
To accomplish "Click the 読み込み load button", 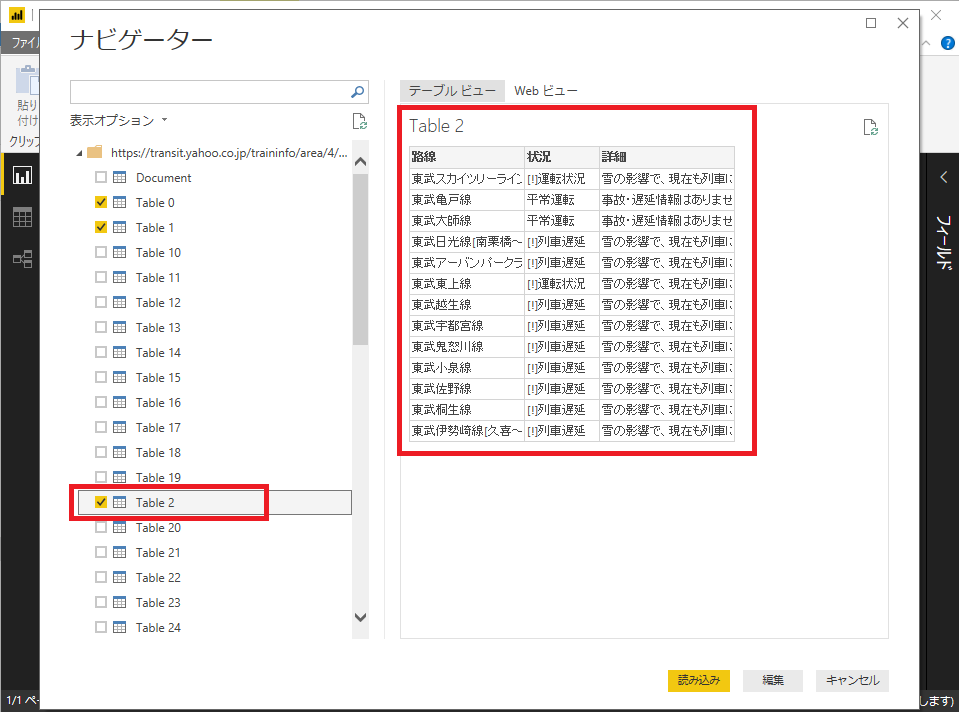I will (x=698, y=680).
